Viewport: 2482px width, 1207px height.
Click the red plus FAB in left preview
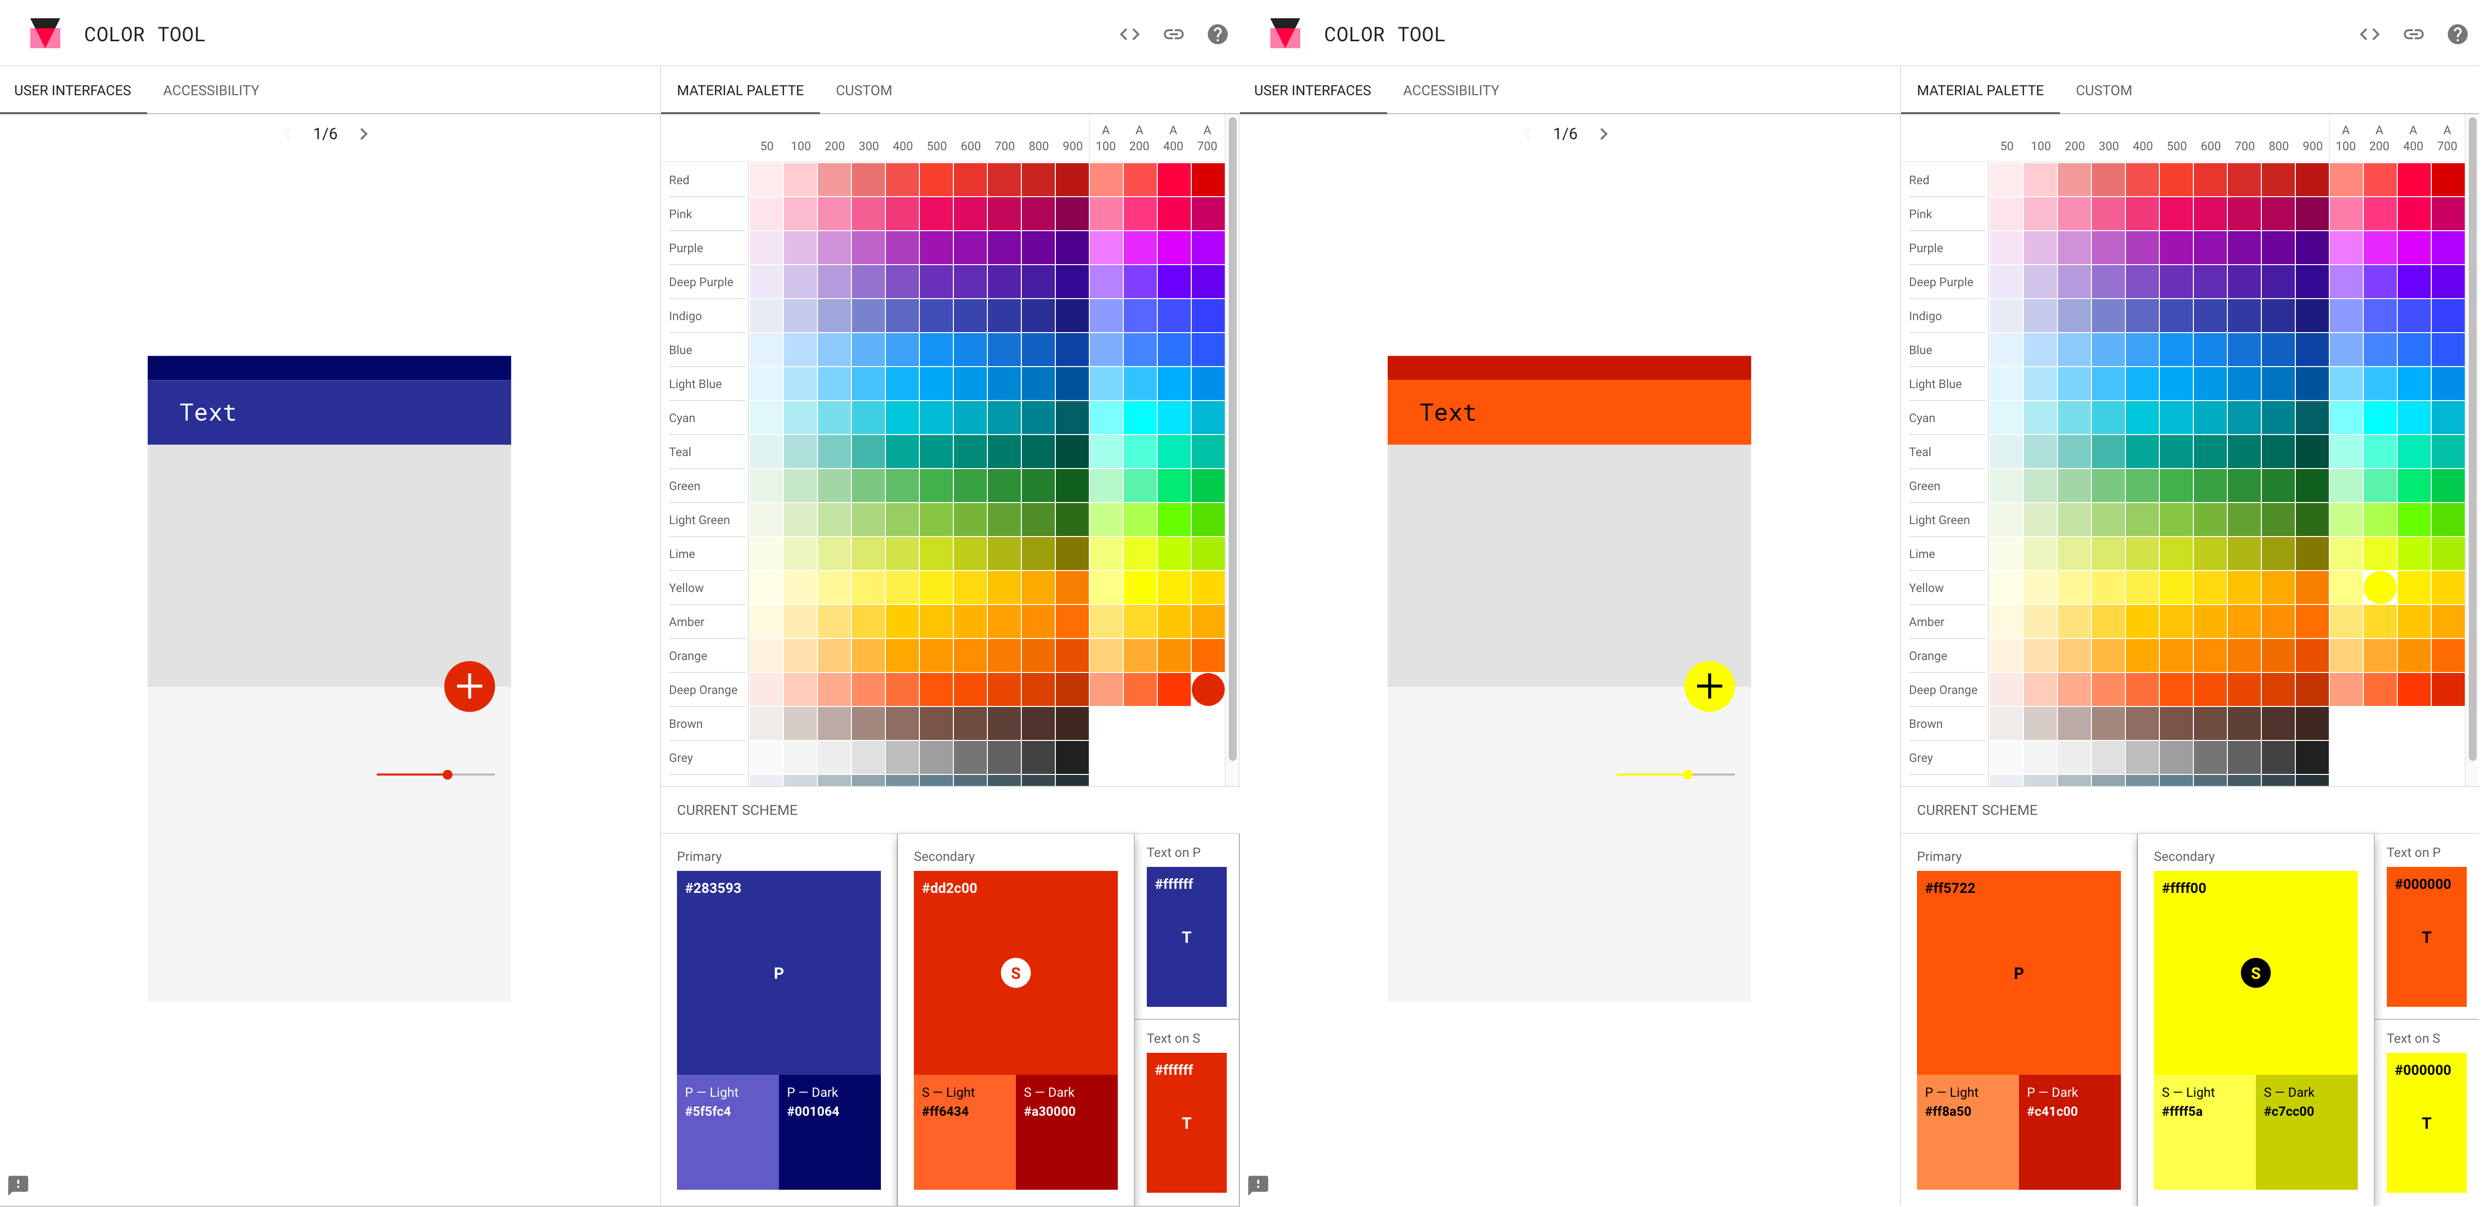click(469, 686)
